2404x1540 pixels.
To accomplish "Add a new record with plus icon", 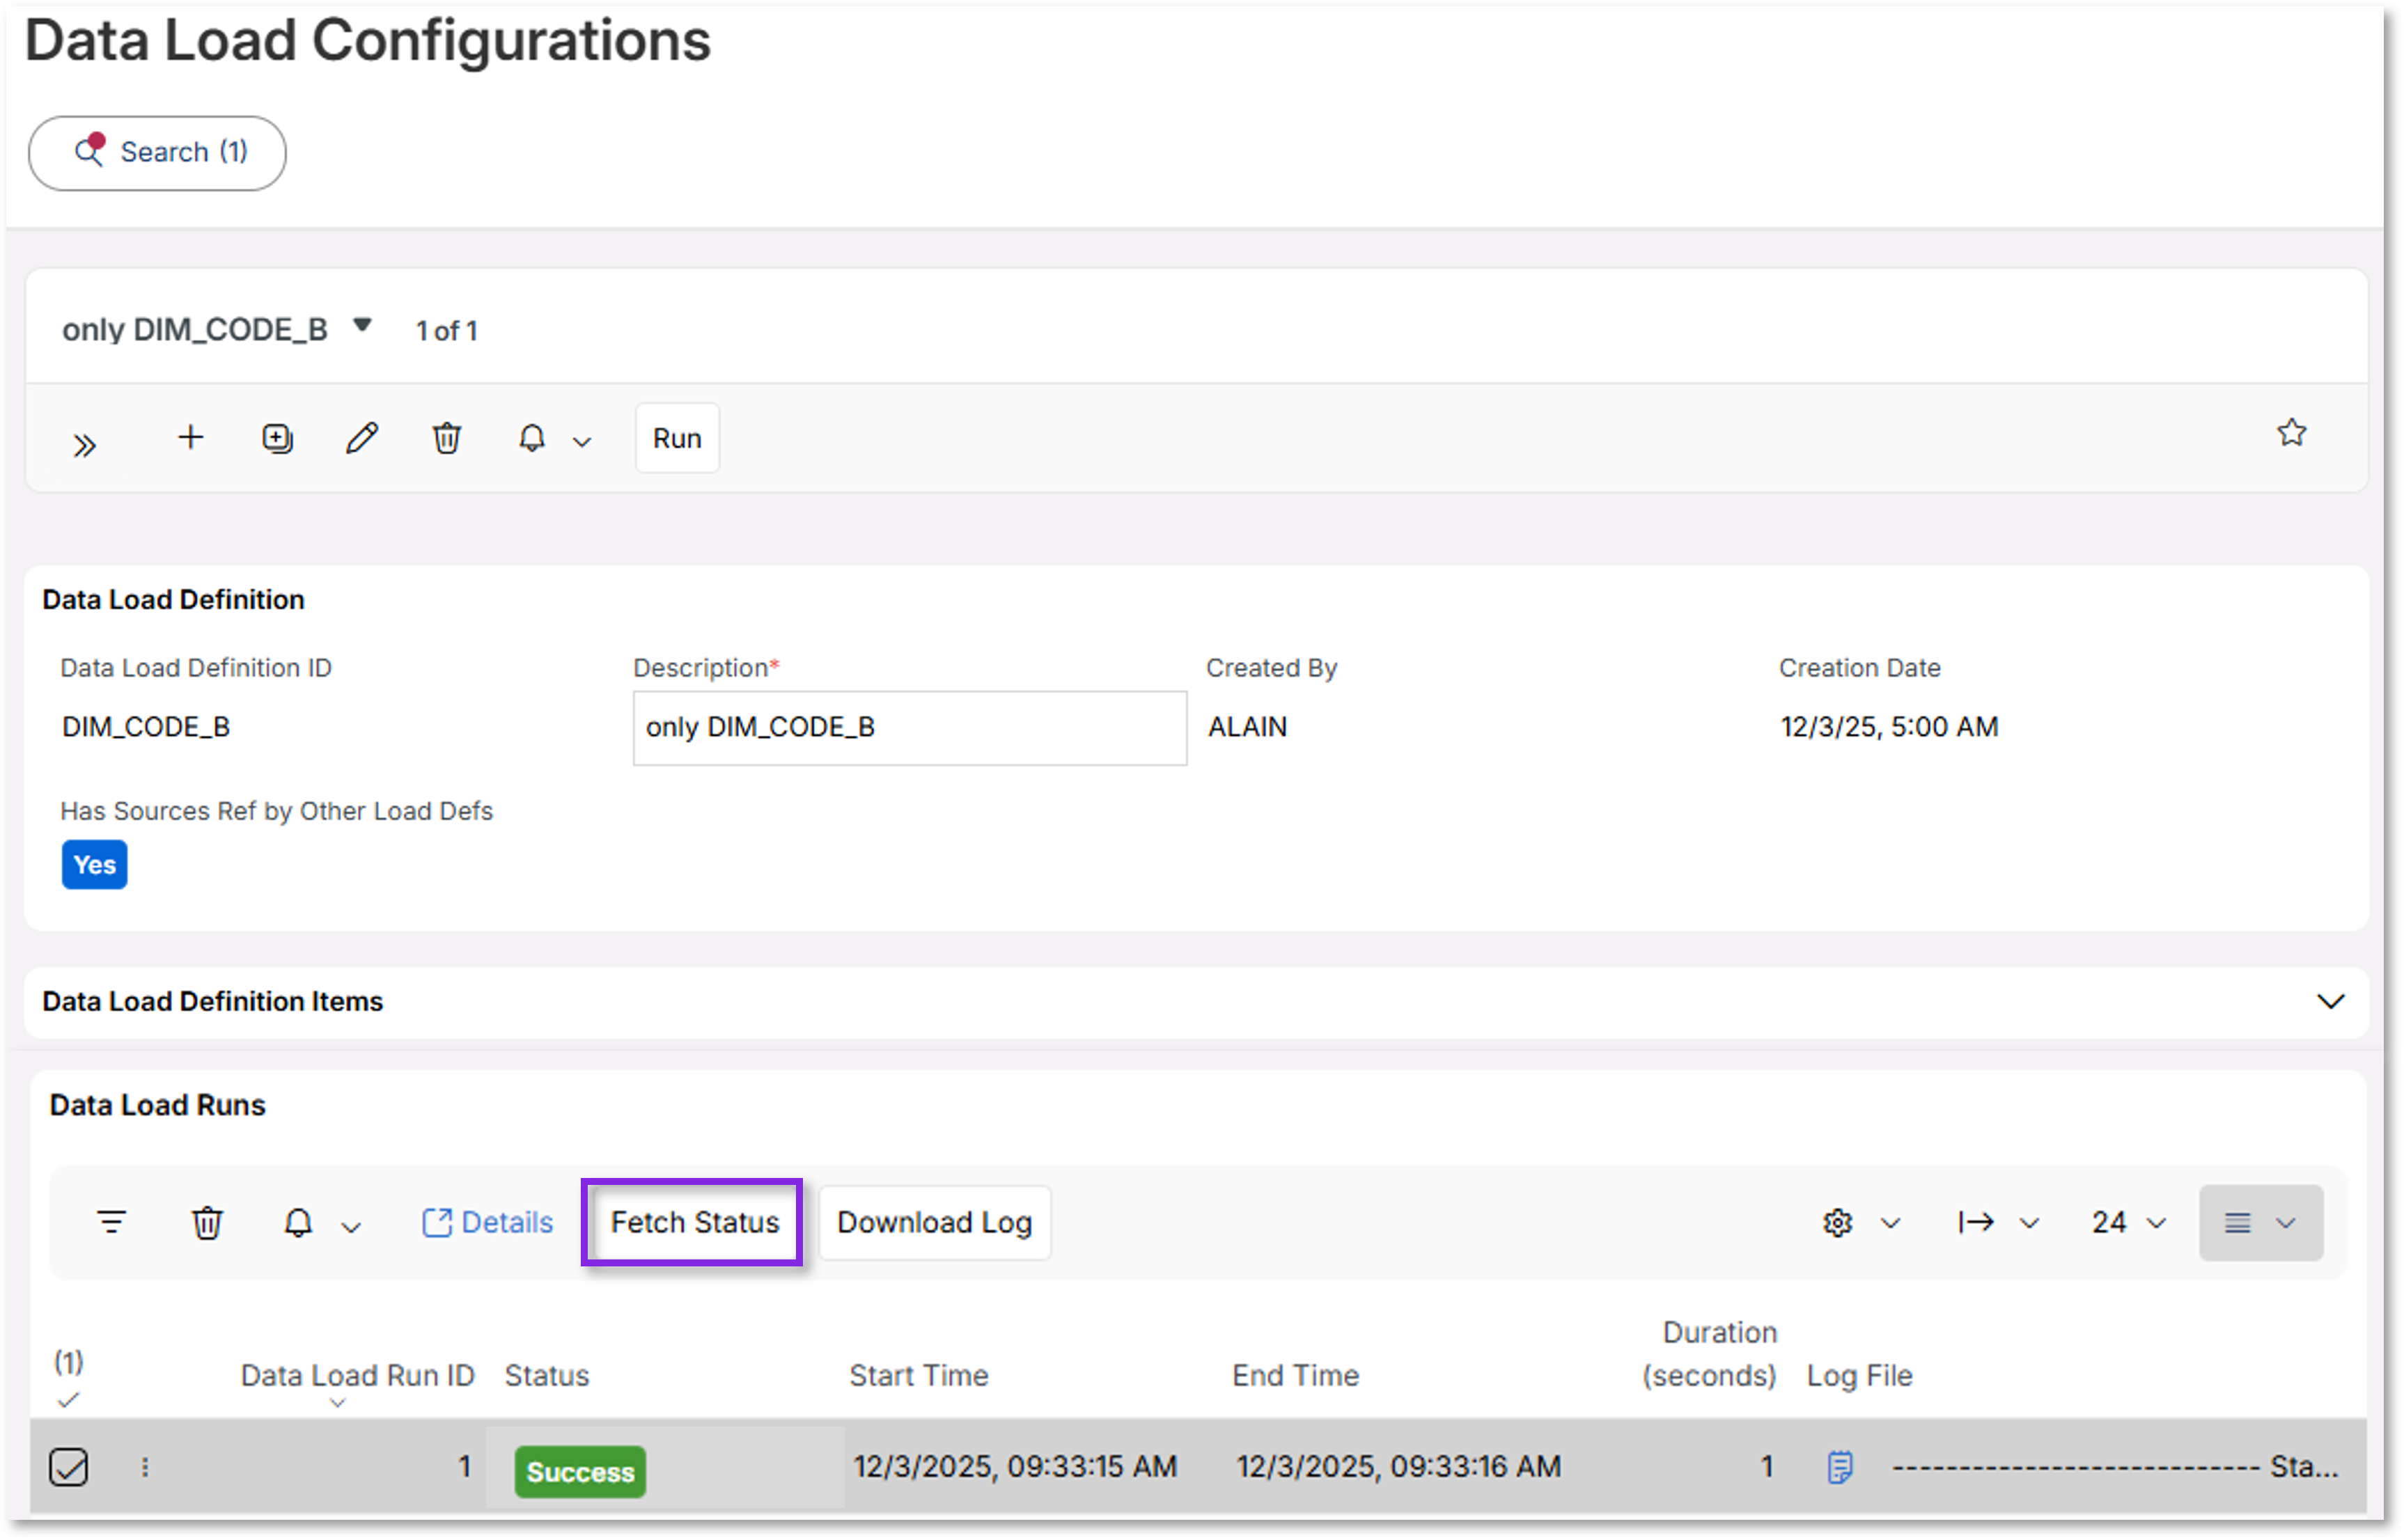I will pos(190,438).
